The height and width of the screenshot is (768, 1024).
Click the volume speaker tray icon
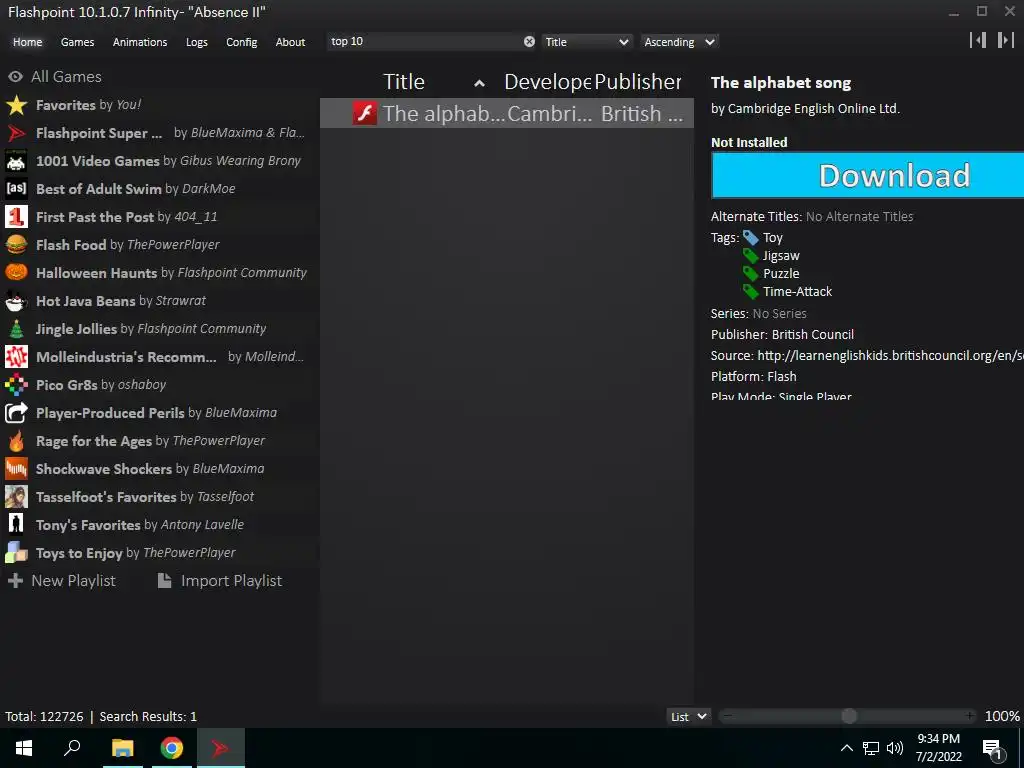click(x=895, y=748)
